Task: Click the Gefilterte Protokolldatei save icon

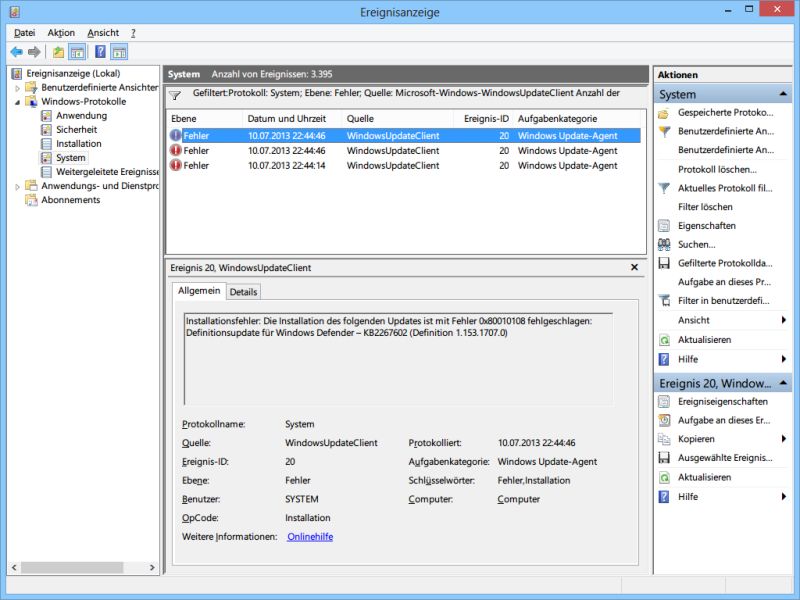Action: tap(664, 263)
